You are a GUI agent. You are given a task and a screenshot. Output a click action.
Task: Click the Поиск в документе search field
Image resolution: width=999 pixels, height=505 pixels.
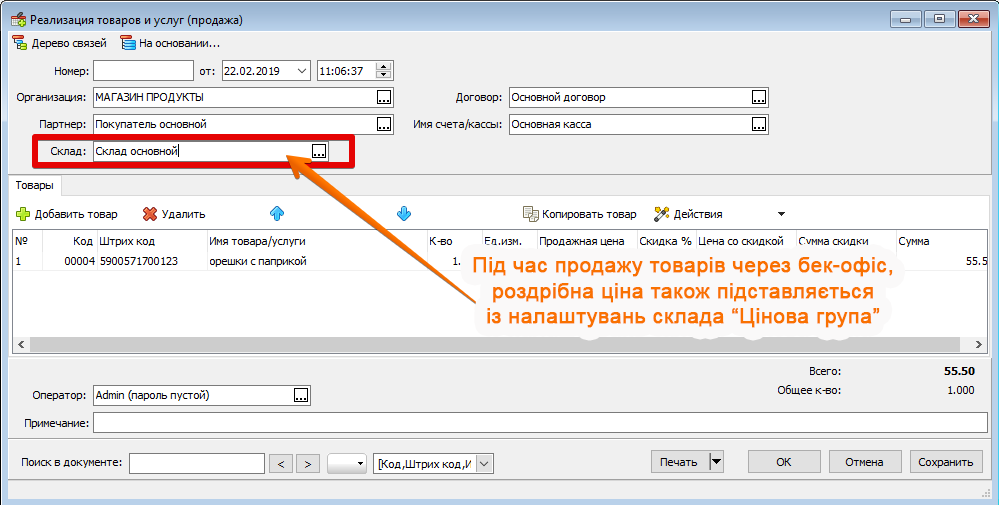click(x=197, y=464)
